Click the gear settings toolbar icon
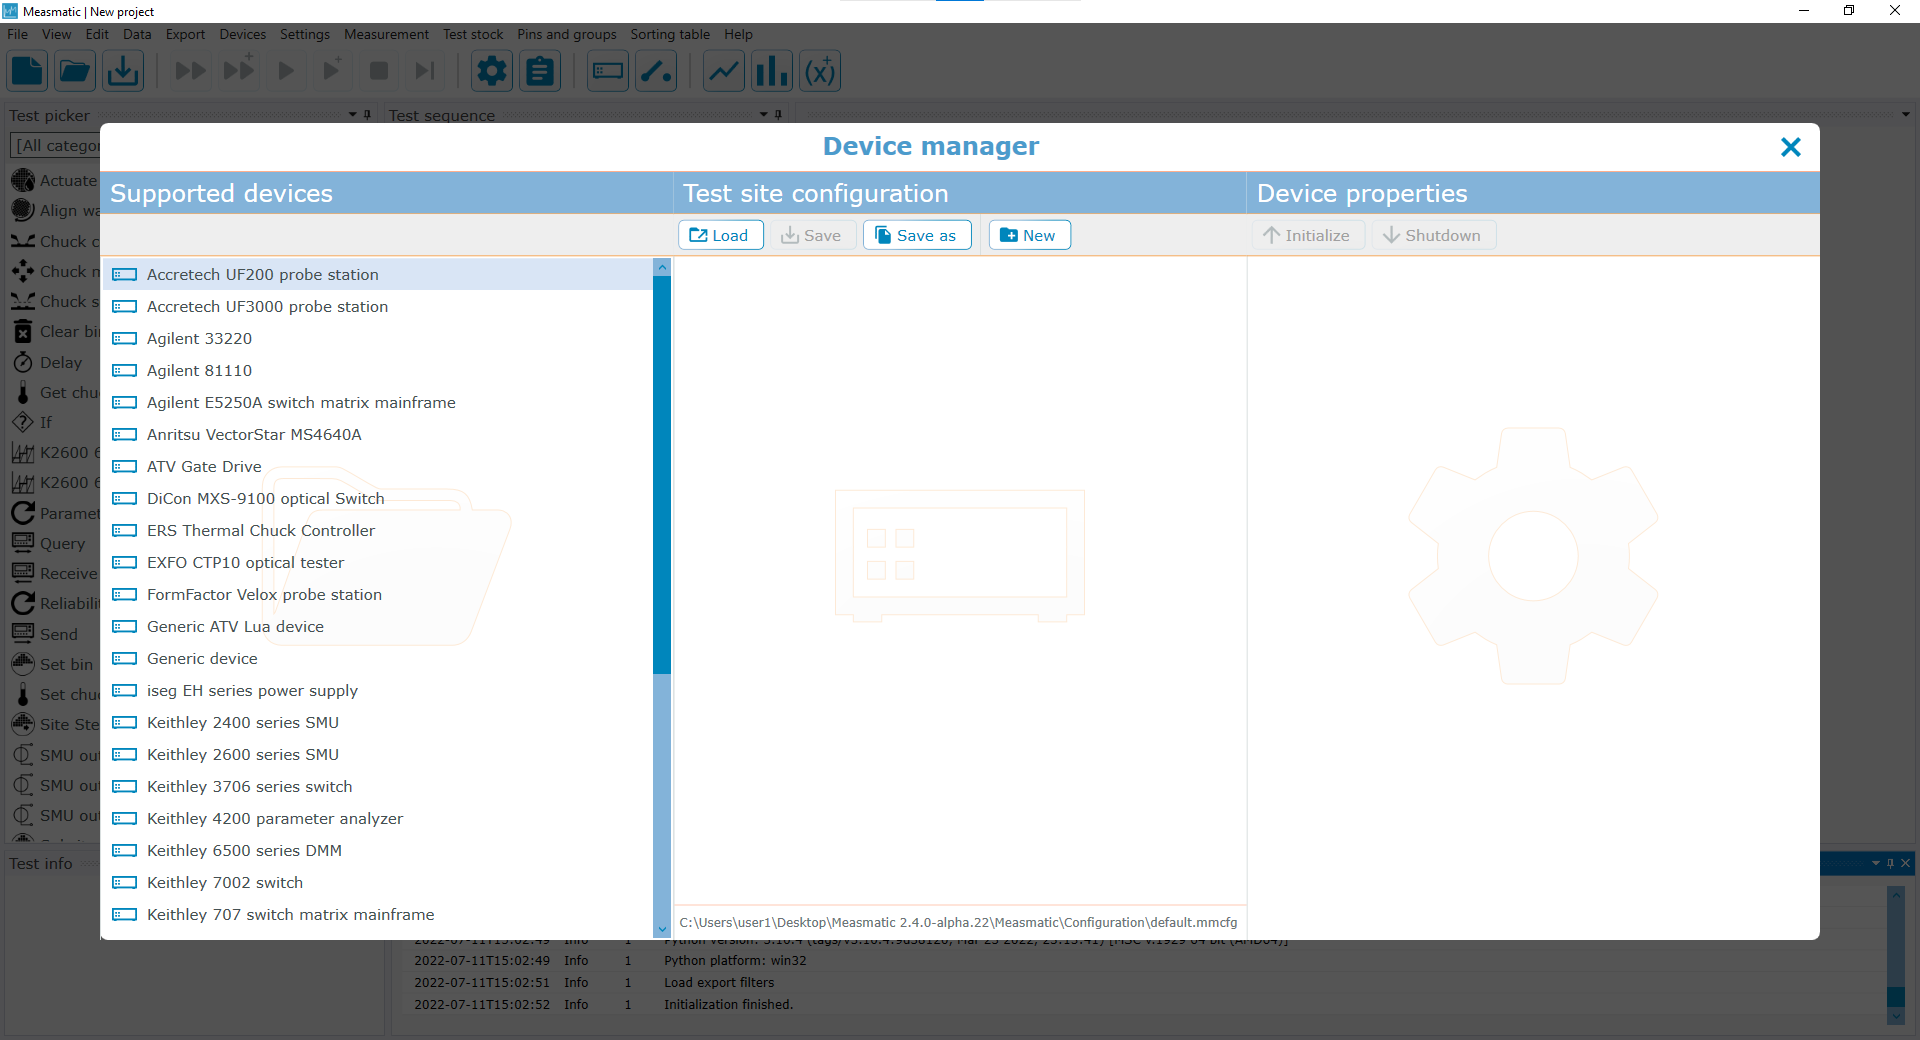Screen dimensions: 1920x1040 tap(492, 71)
